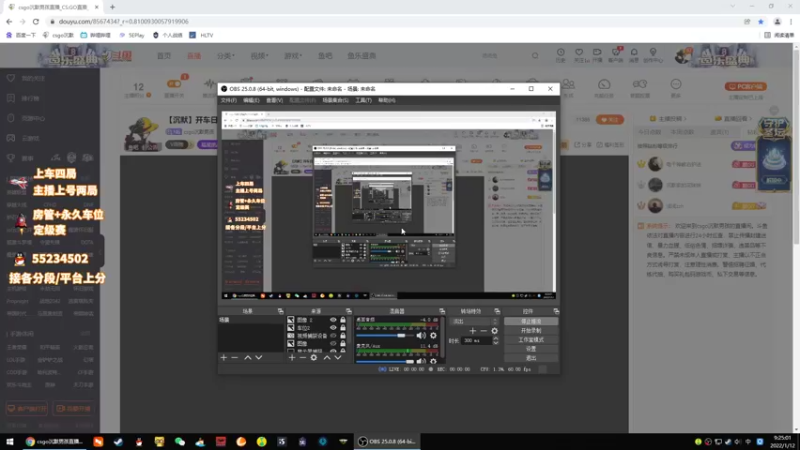Open transition properties gear icon
Viewport: 800px width, 450px height.
point(494,331)
